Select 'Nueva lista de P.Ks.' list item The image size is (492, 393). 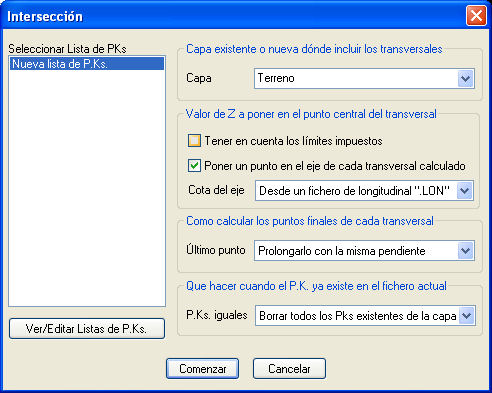point(87,64)
